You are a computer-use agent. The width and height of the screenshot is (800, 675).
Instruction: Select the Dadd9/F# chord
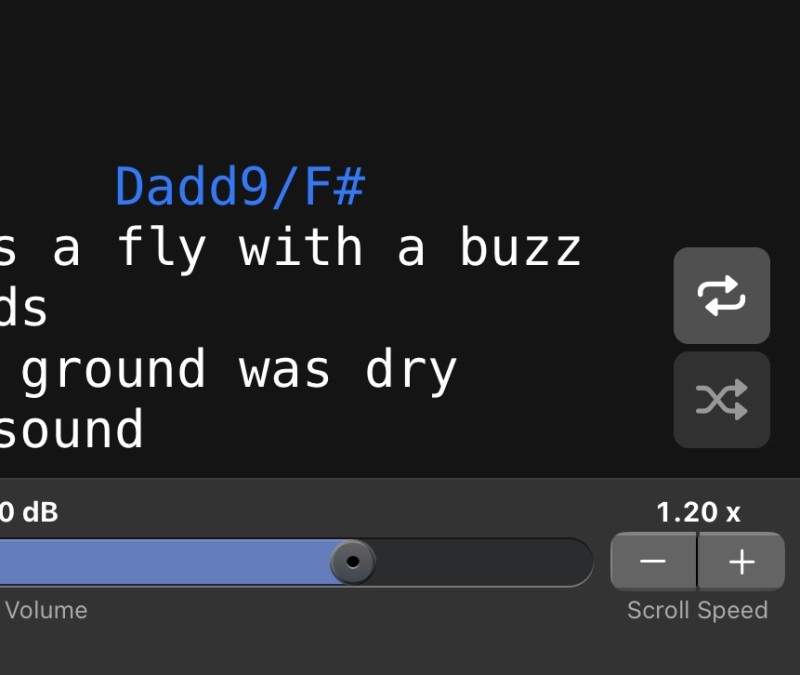[x=240, y=187]
